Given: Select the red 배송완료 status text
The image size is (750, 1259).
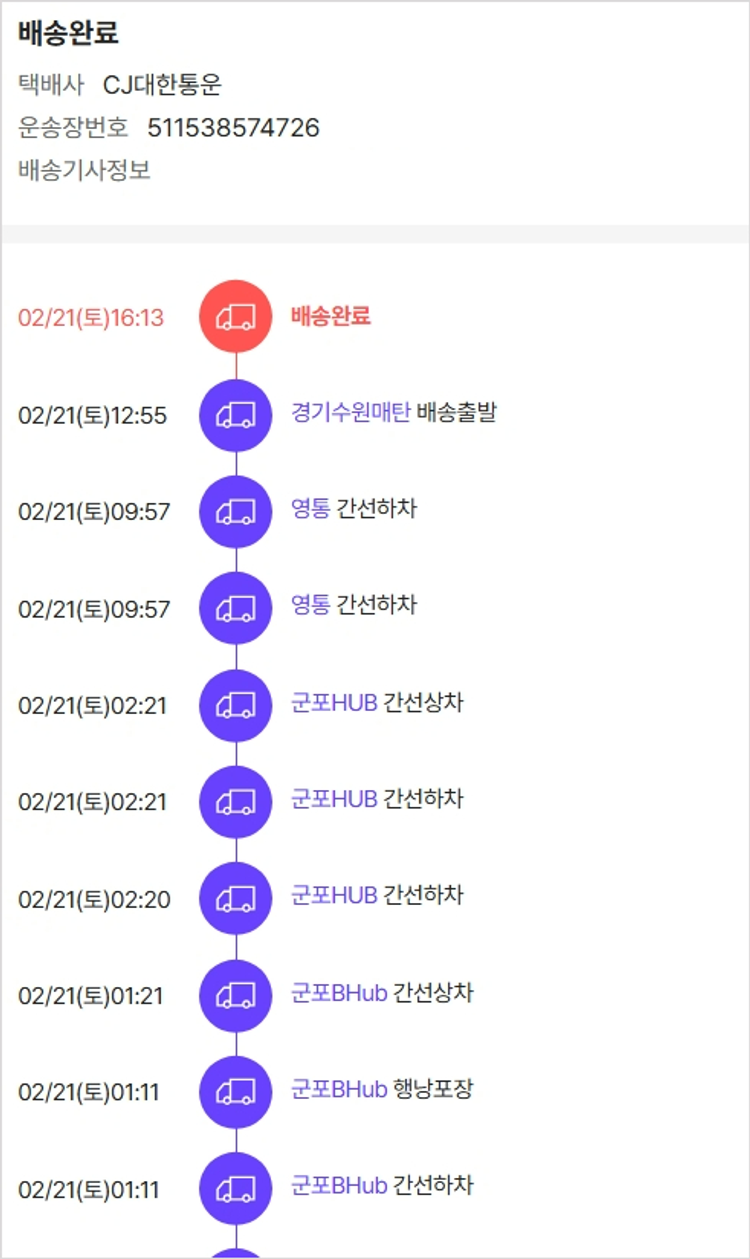Looking at the screenshot, I should click(331, 316).
